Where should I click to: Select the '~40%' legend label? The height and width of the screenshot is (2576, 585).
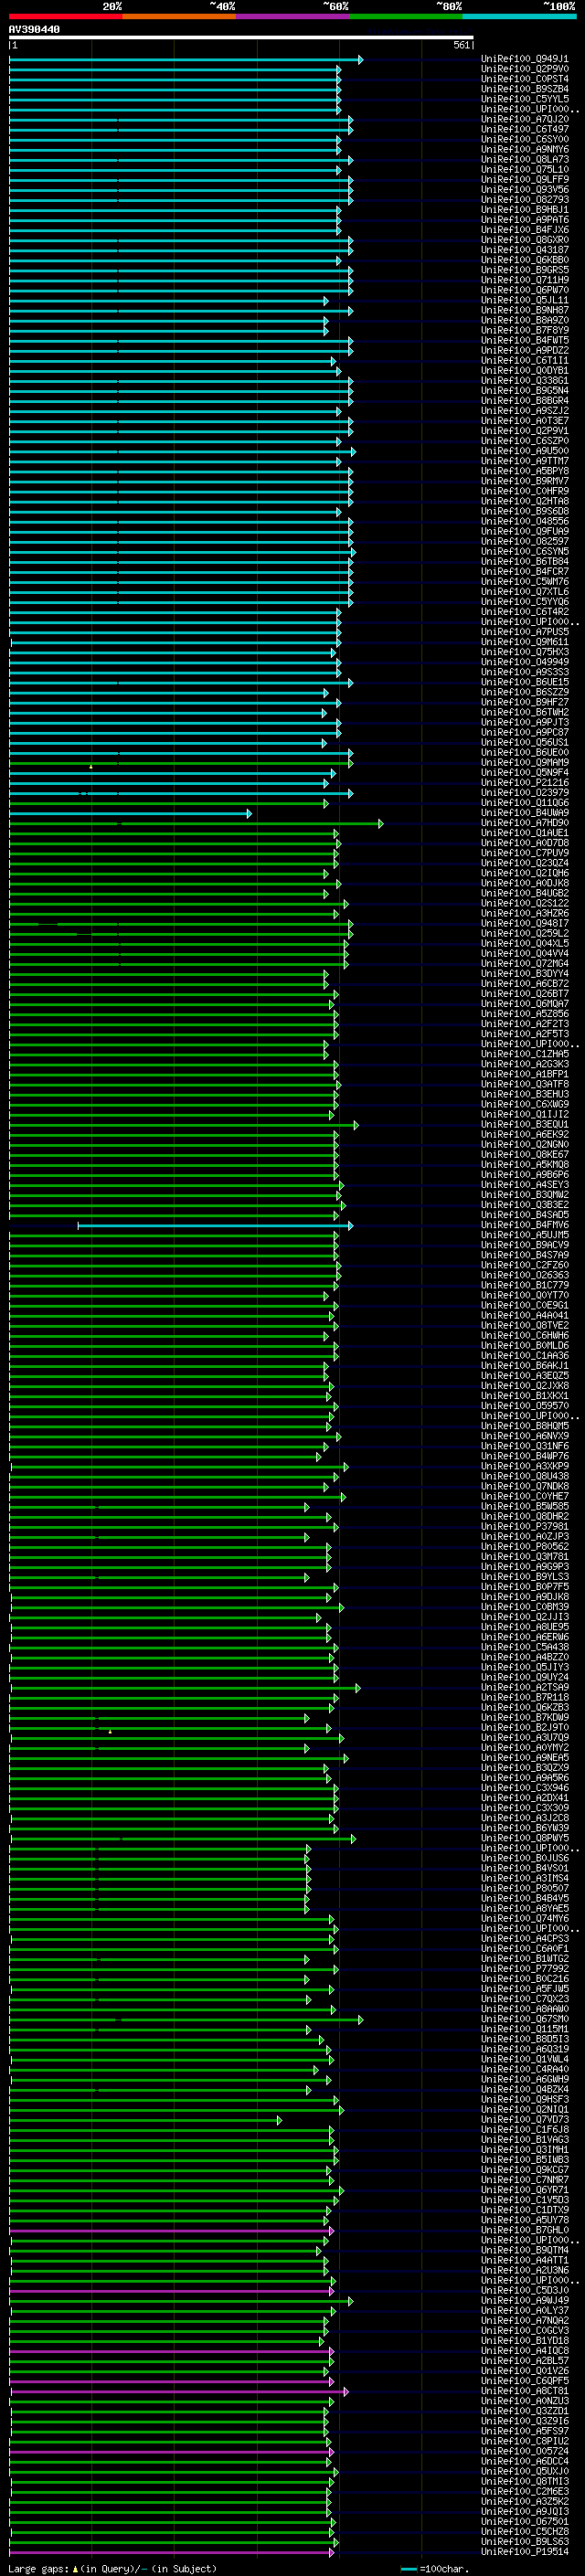coord(222,7)
